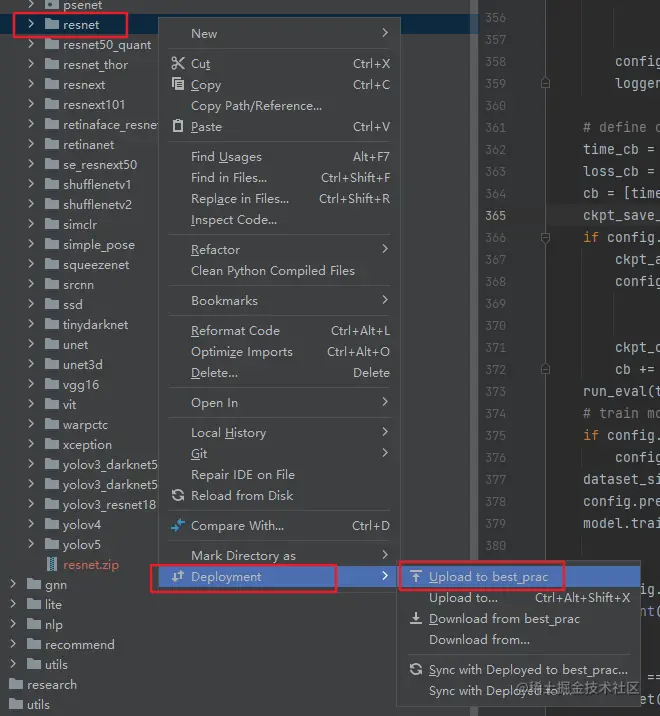Click the Sync with Deployed refresh icon
The height and width of the screenshot is (716, 660).
pyautogui.click(x=416, y=669)
